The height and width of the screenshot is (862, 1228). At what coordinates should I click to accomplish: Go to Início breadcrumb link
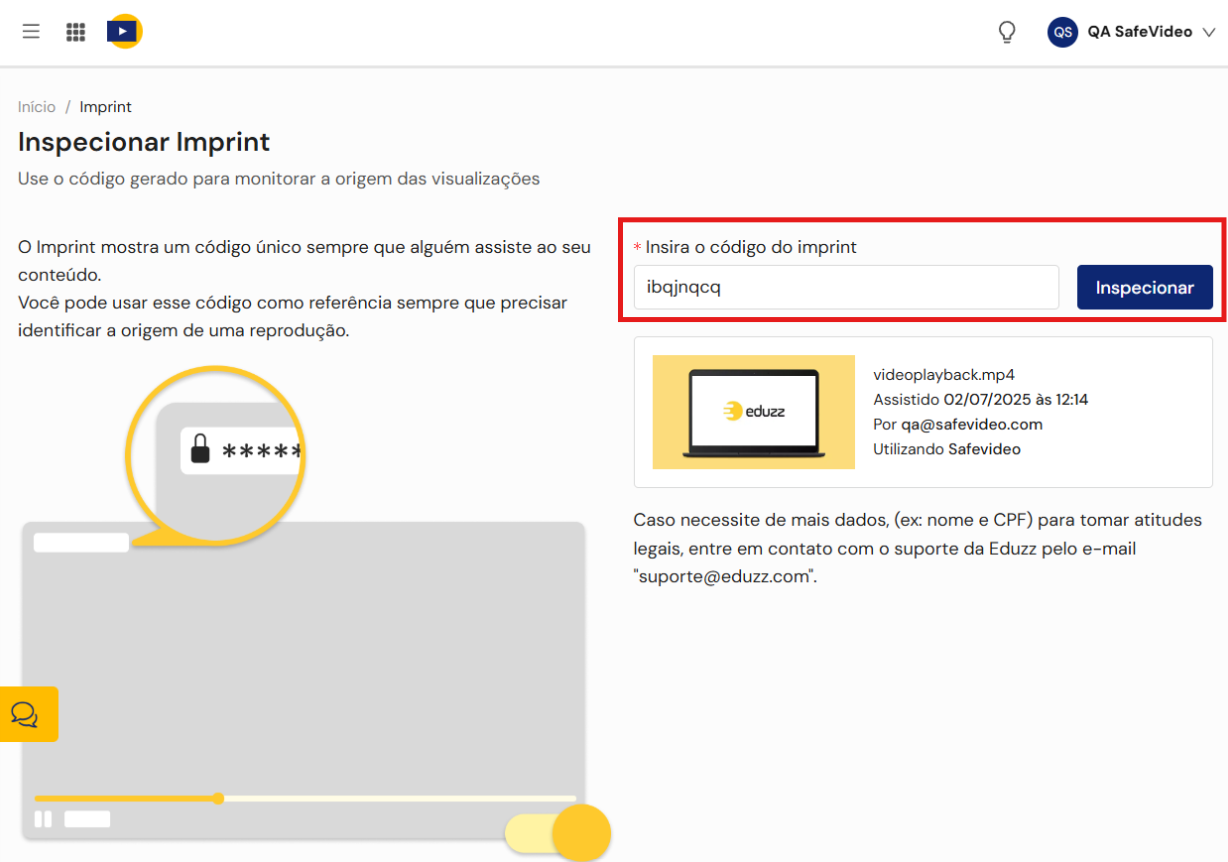(x=37, y=107)
